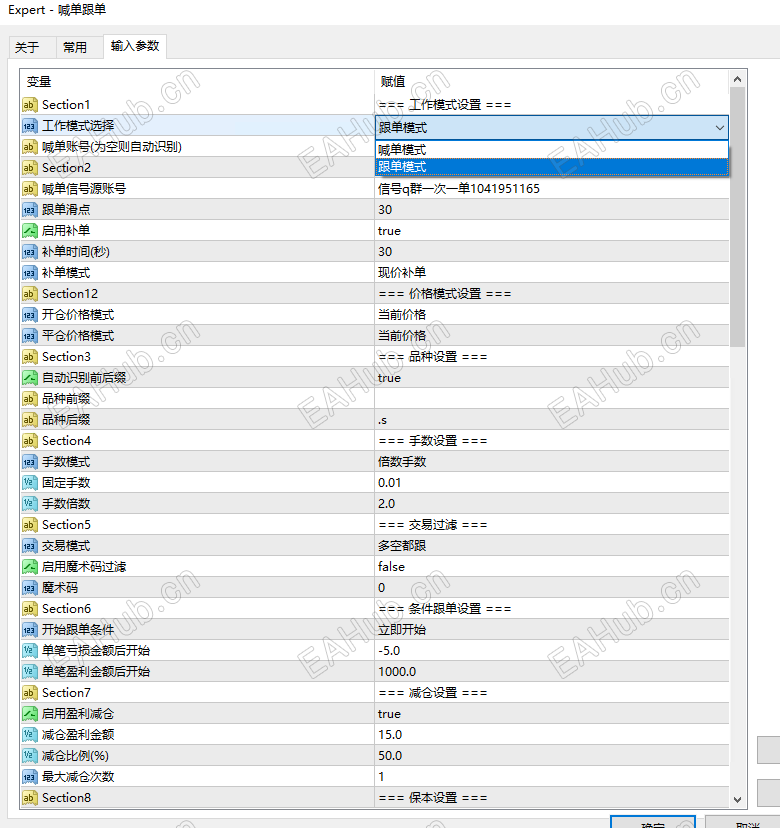This screenshot has width=780, height=828.
Task: Click the scrollbar up arrow
Action: tap(737, 79)
